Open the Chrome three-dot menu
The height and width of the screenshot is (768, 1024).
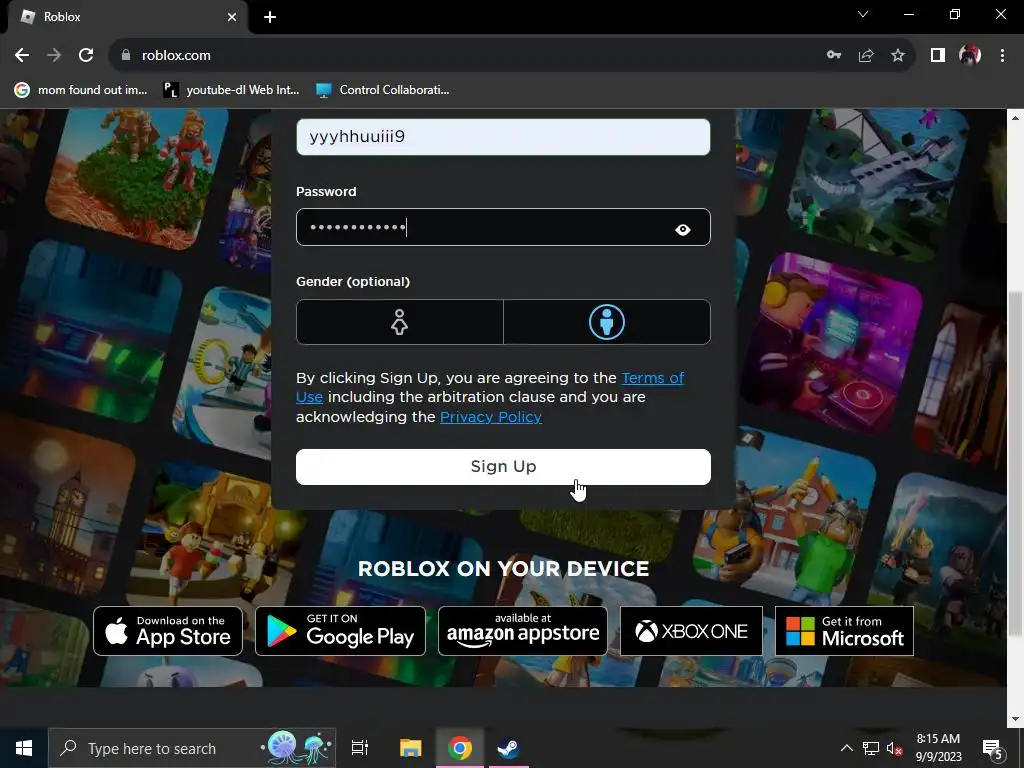pos(1002,56)
